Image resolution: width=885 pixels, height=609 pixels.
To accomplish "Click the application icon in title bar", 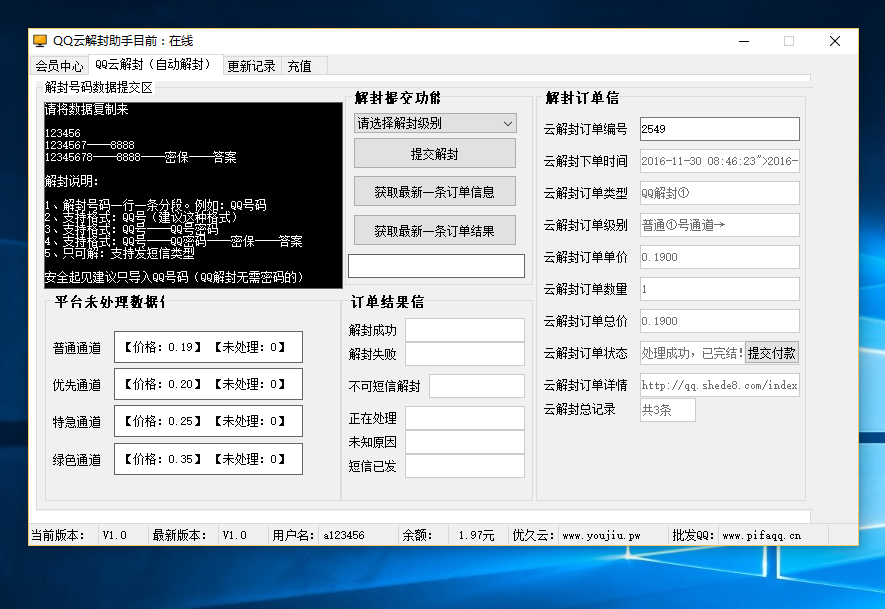I will [x=40, y=41].
